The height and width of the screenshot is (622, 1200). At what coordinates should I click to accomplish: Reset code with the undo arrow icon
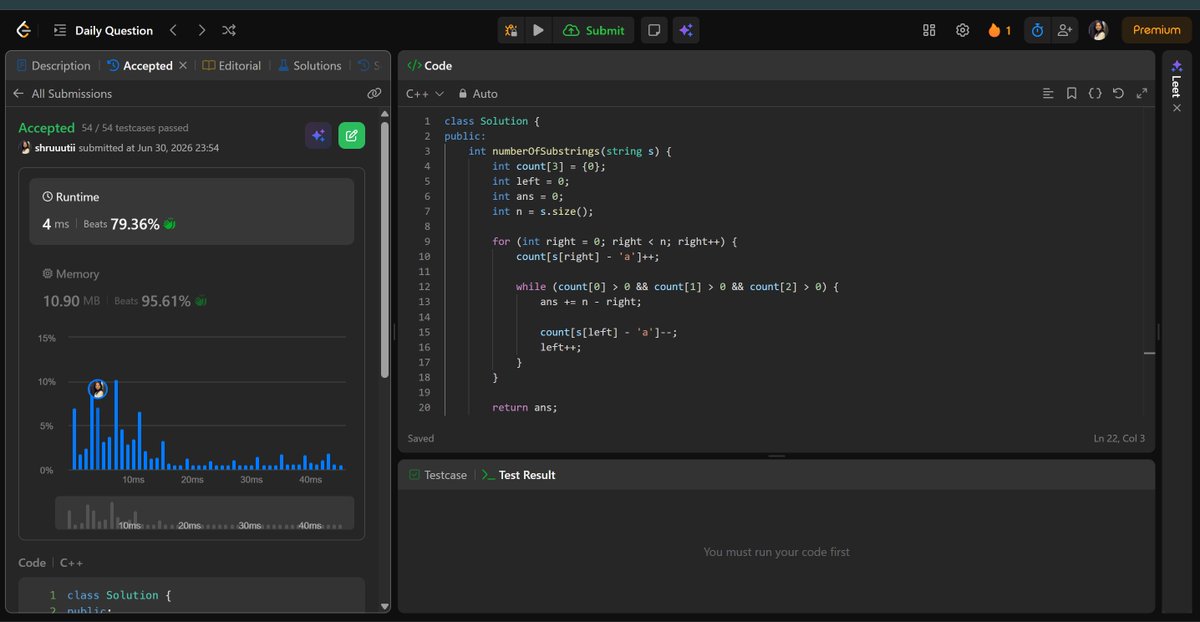[x=1118, y=93]
